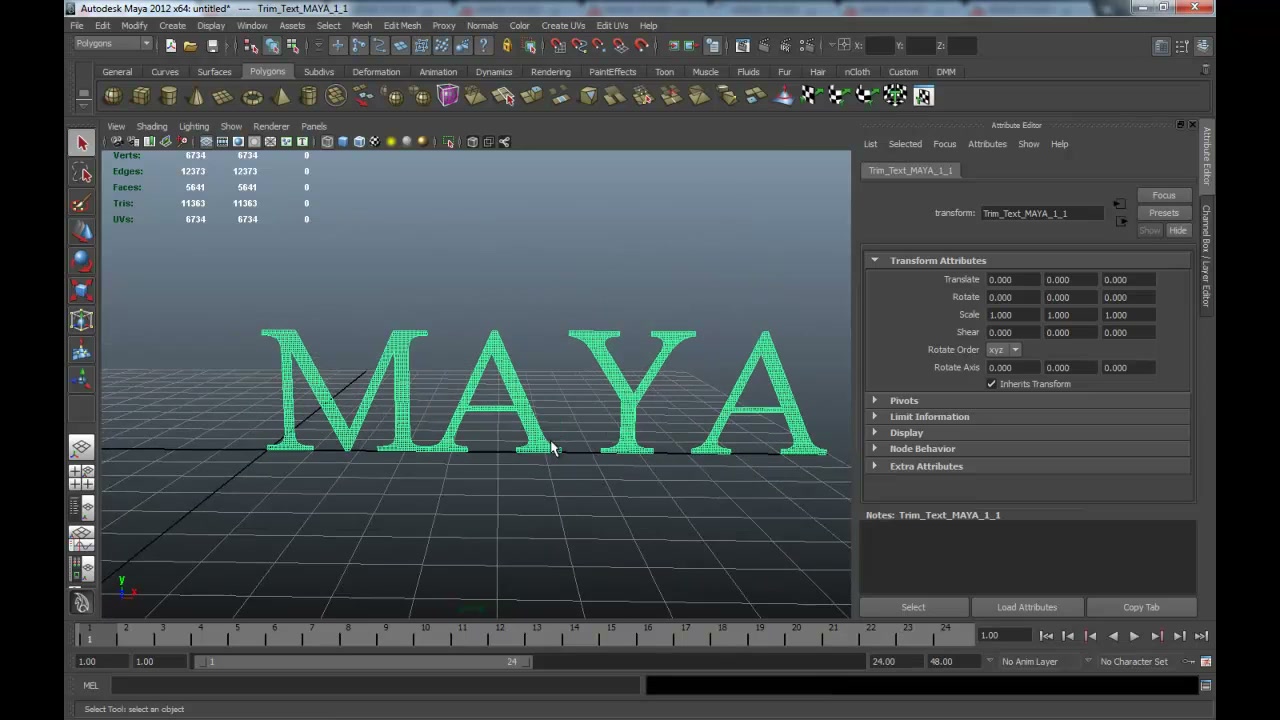The height and width of the screenshot is (720, 1280).
Task: Click the purple cube shelf icon
Action: (x=447, y=96)
